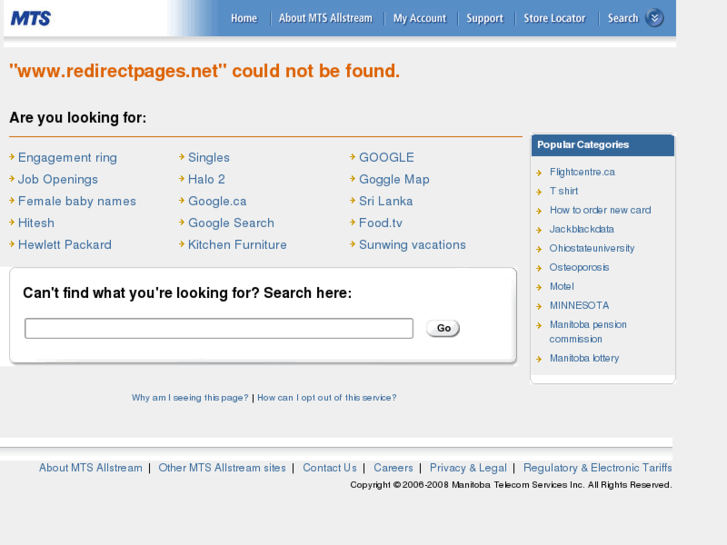Go to My Account menu

tap(420, 19)
